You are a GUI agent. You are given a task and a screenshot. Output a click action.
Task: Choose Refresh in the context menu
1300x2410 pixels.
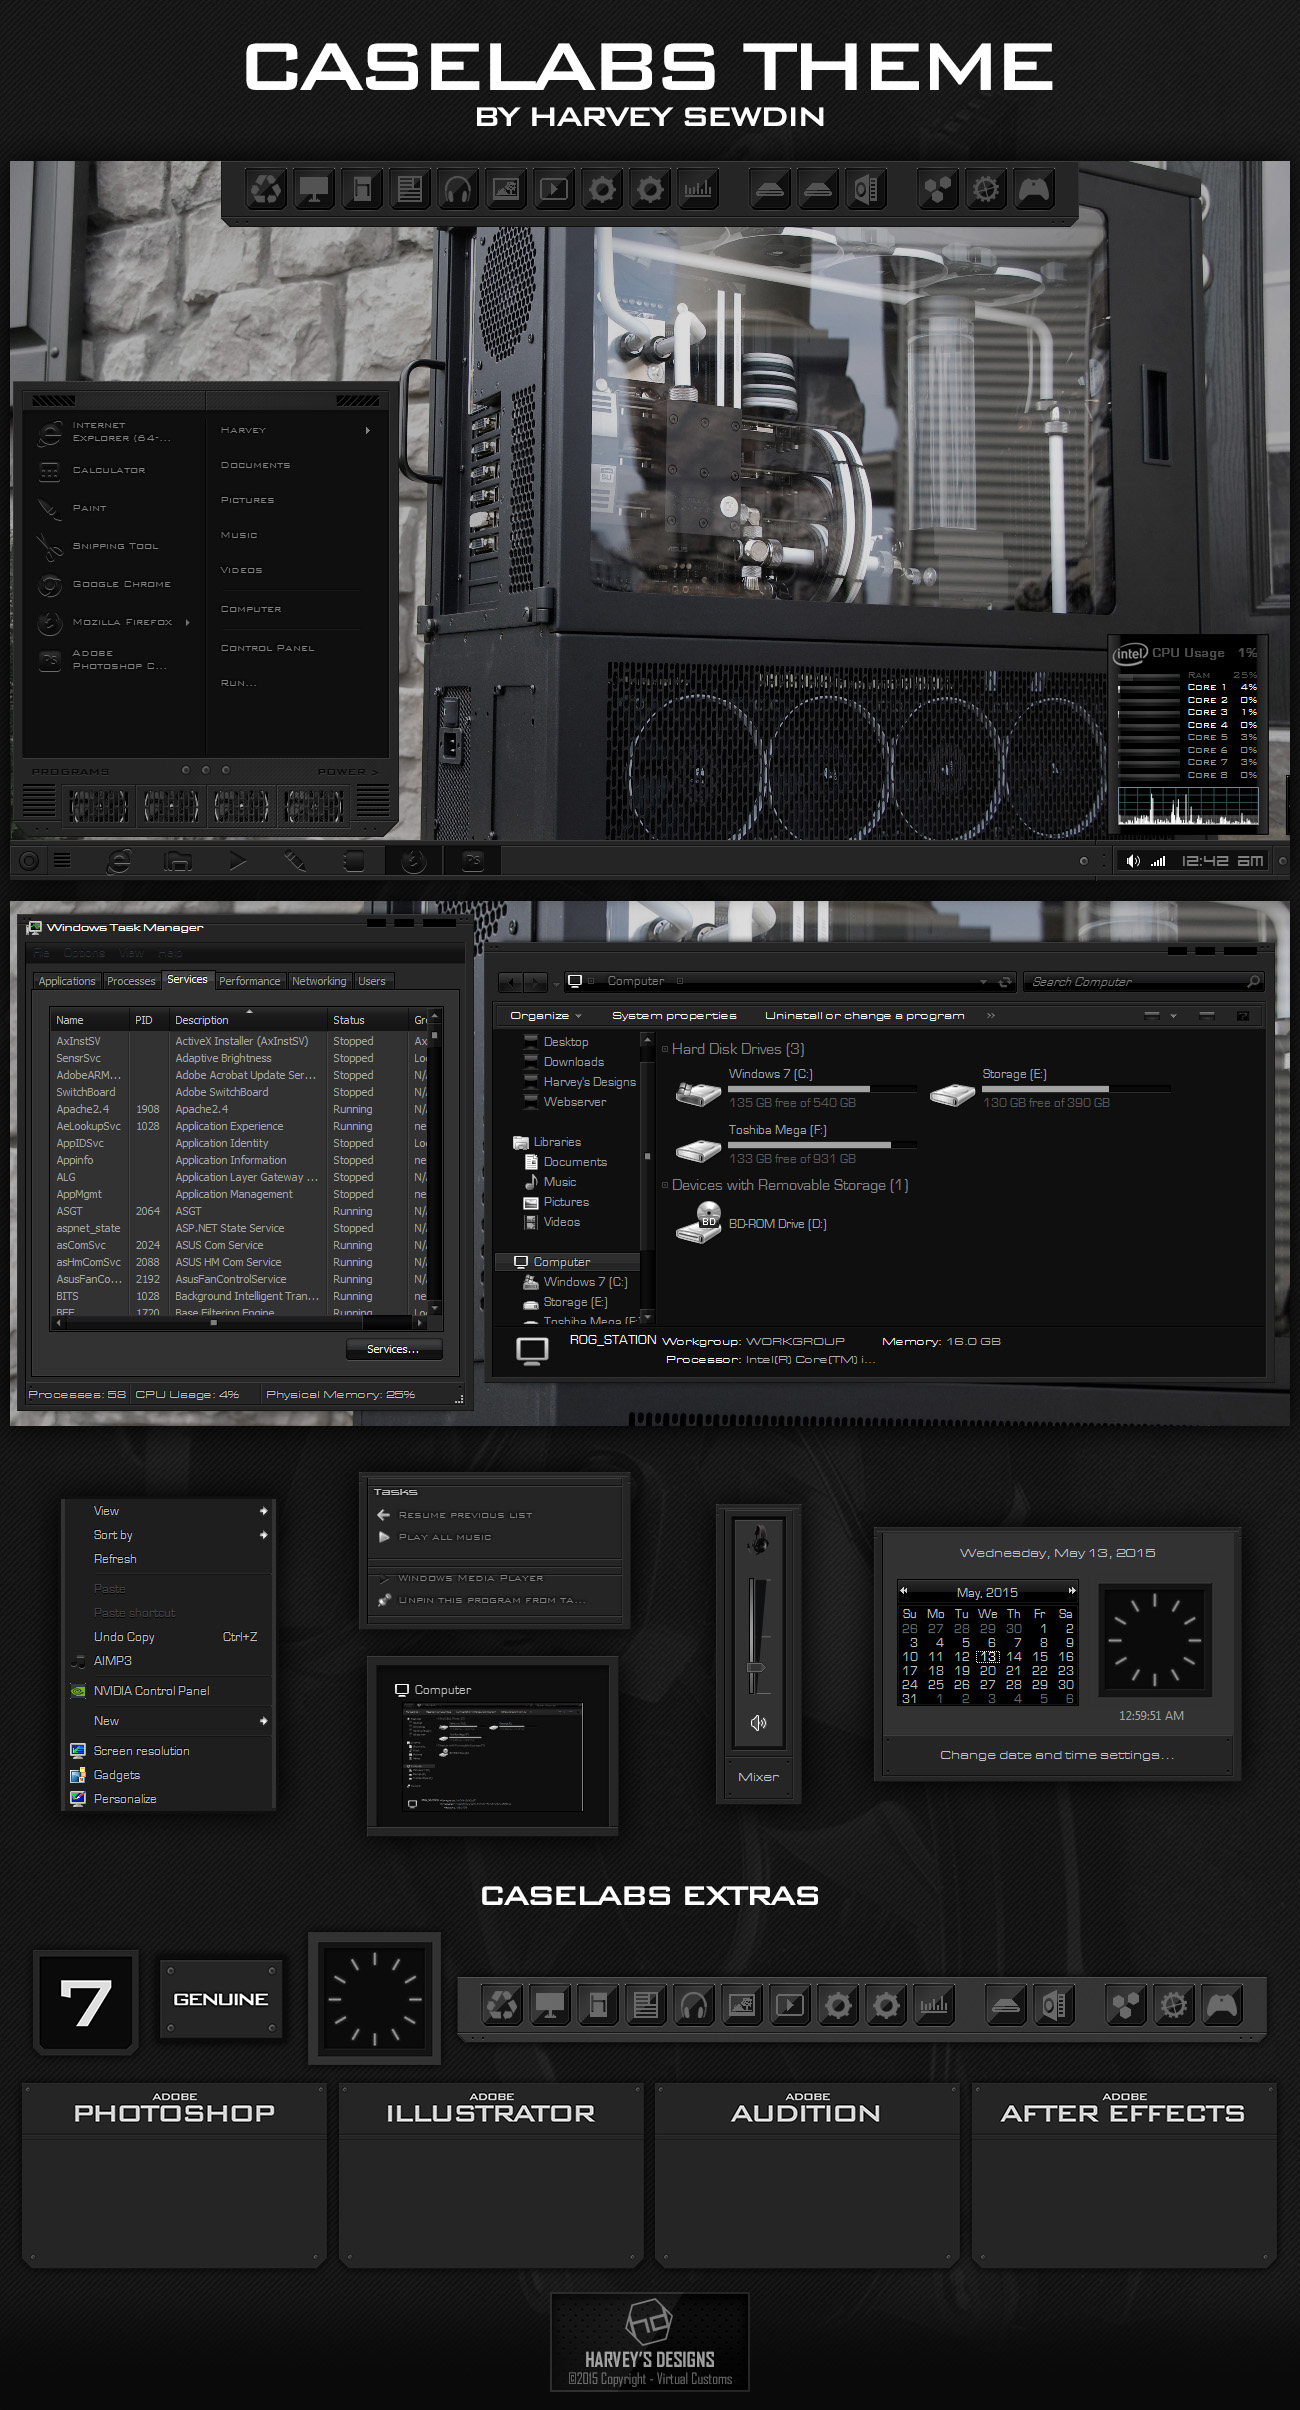coord(115,1559)
